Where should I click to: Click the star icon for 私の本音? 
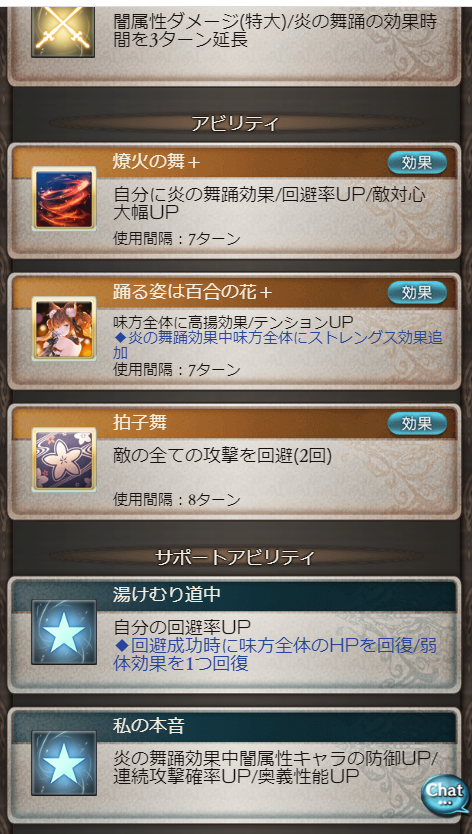coord(64,763)
